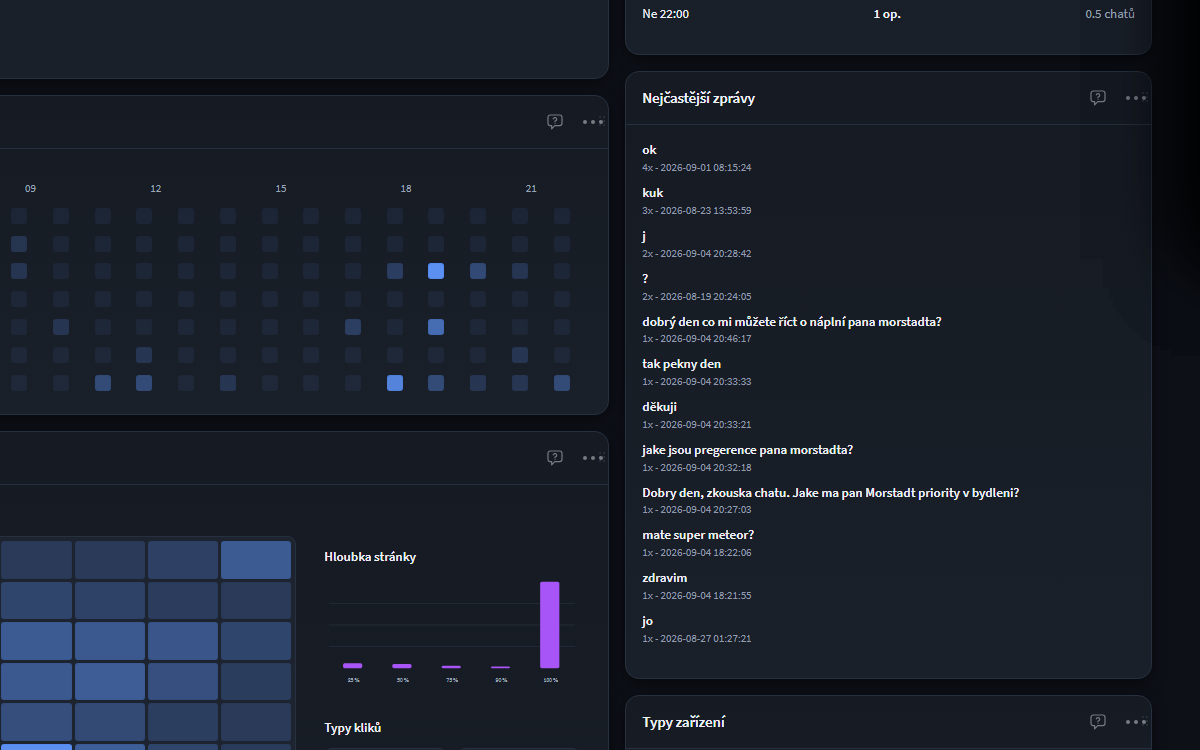This screenshot has width=1200, height=750.
Task: Select the 'j' message entry
Action: pos(644,236)
